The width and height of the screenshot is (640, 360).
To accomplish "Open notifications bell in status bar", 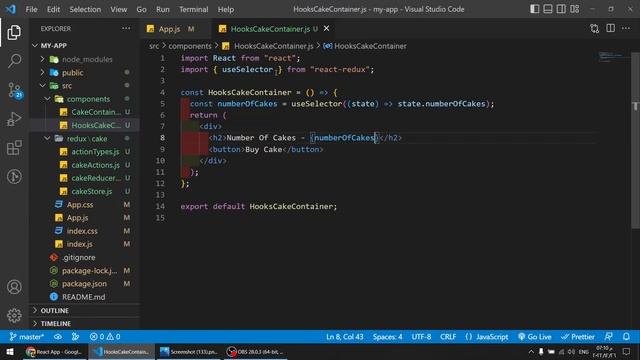I will [626, 337].
